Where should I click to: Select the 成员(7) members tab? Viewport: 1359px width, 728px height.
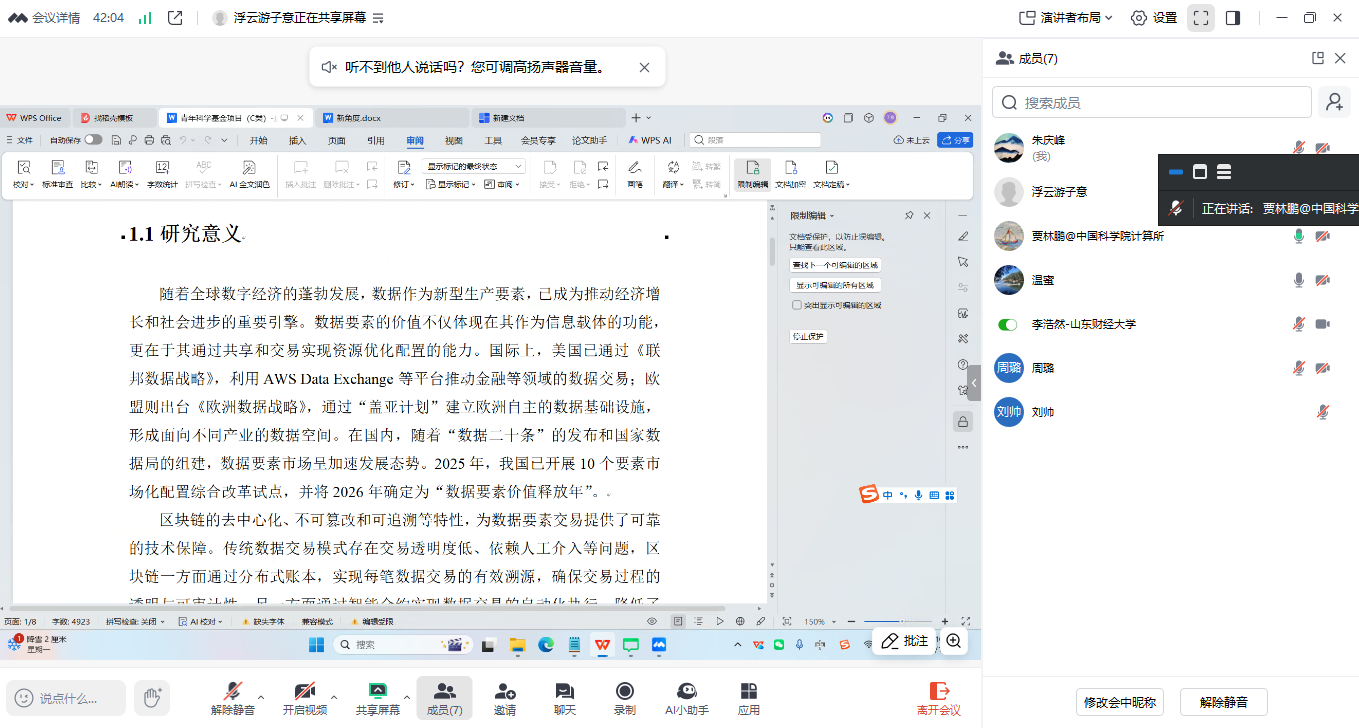[444, 697]
